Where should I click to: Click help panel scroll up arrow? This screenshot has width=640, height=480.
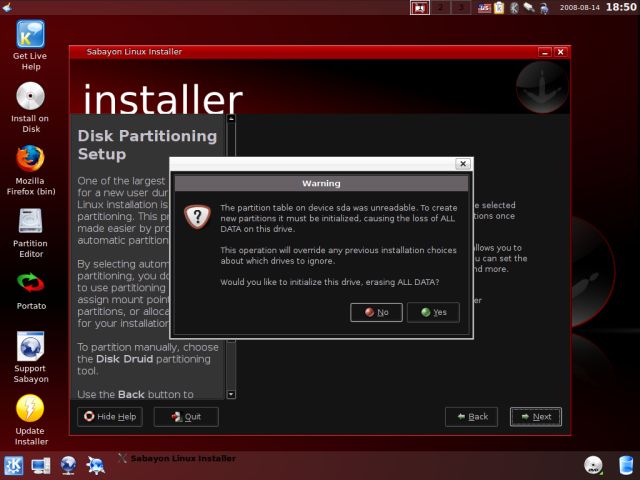231,119
